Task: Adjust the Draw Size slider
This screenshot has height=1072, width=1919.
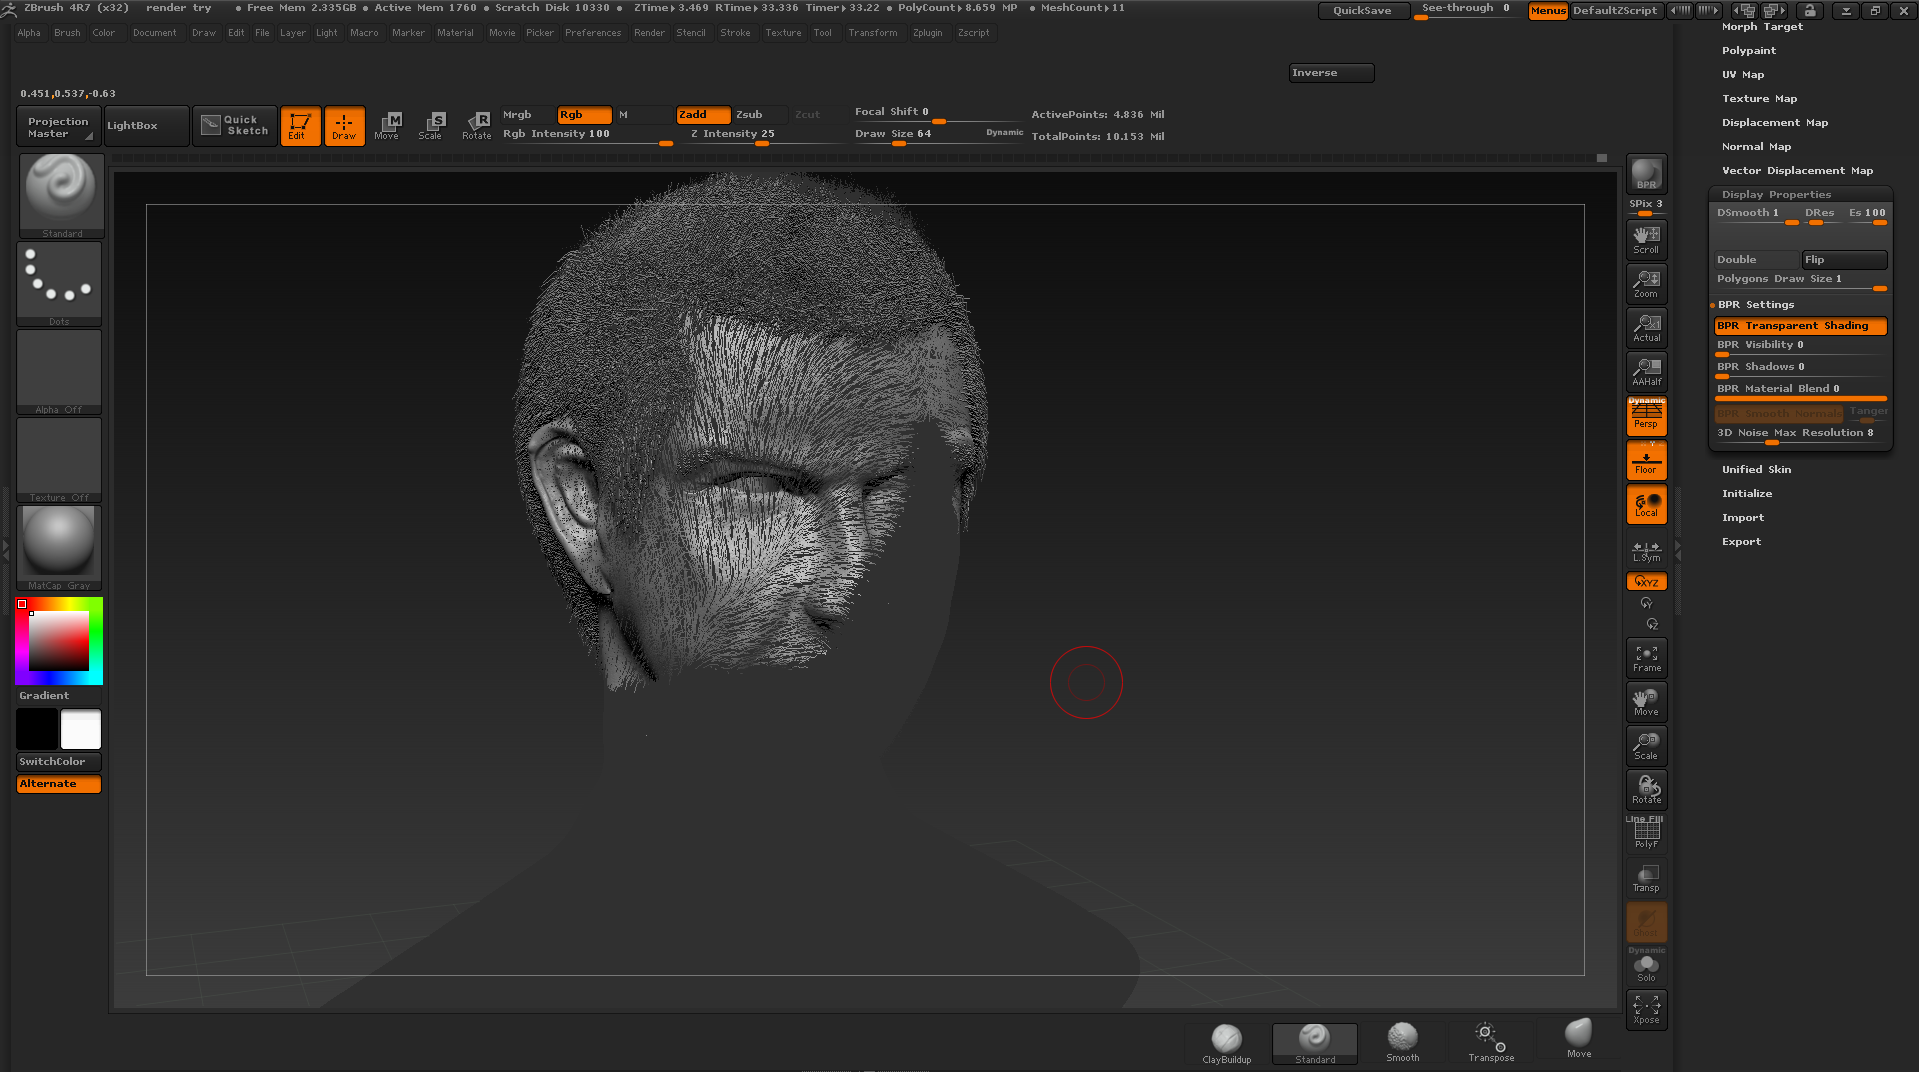Action: pyautogui.click(x=938, y=135)
